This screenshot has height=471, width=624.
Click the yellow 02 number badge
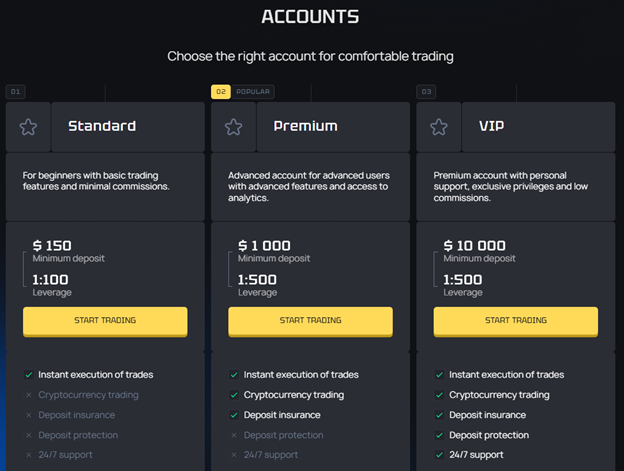pos(220,92)
